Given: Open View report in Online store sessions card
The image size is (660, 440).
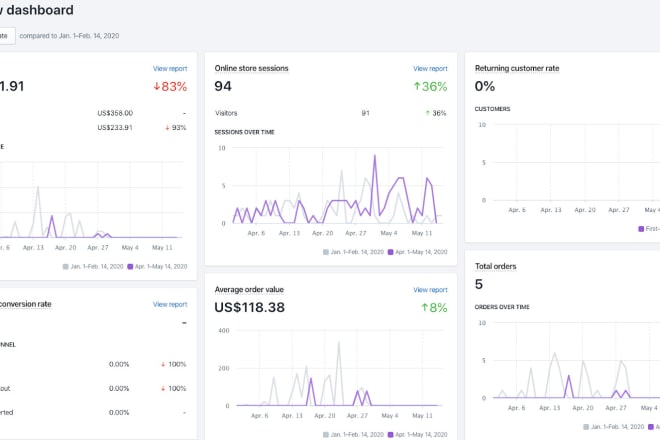Looking at the screenshot, I should [x=430, y=69].
